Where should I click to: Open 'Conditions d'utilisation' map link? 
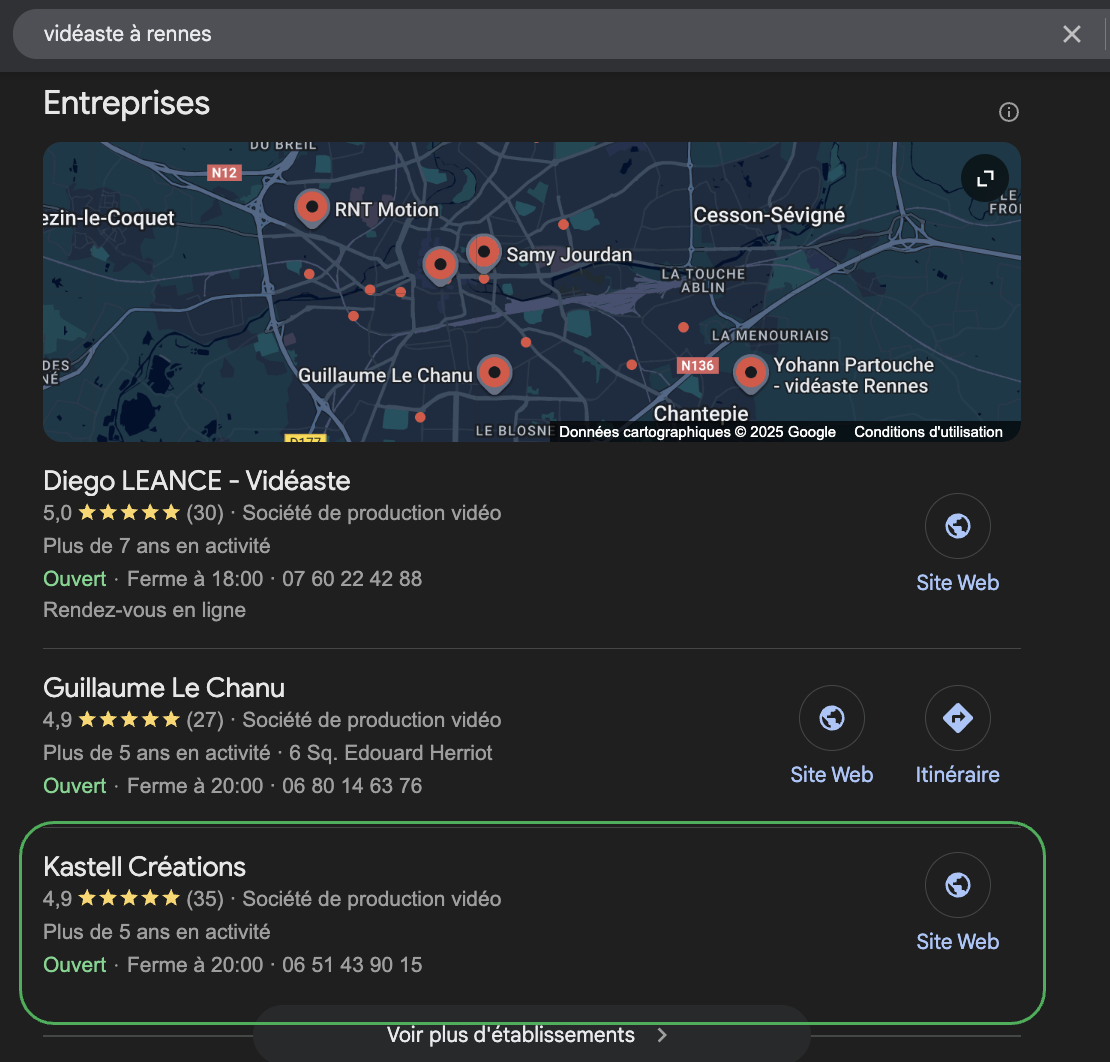tap(928, 432)
